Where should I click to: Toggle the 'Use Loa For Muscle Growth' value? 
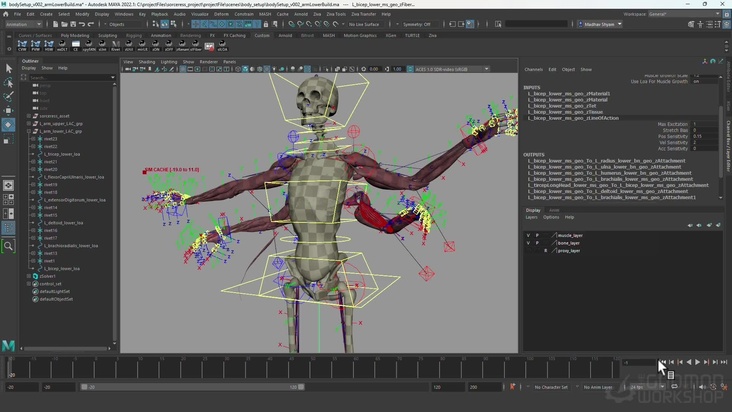(x=705, y=81)
